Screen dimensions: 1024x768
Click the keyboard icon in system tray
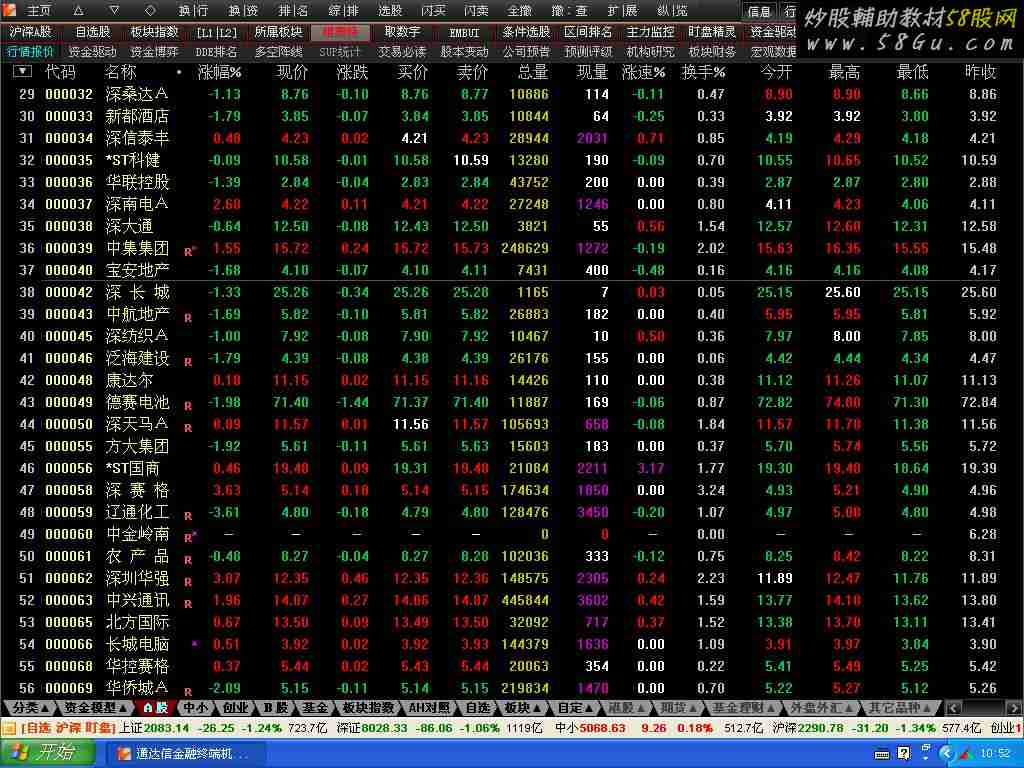[882, 754]
